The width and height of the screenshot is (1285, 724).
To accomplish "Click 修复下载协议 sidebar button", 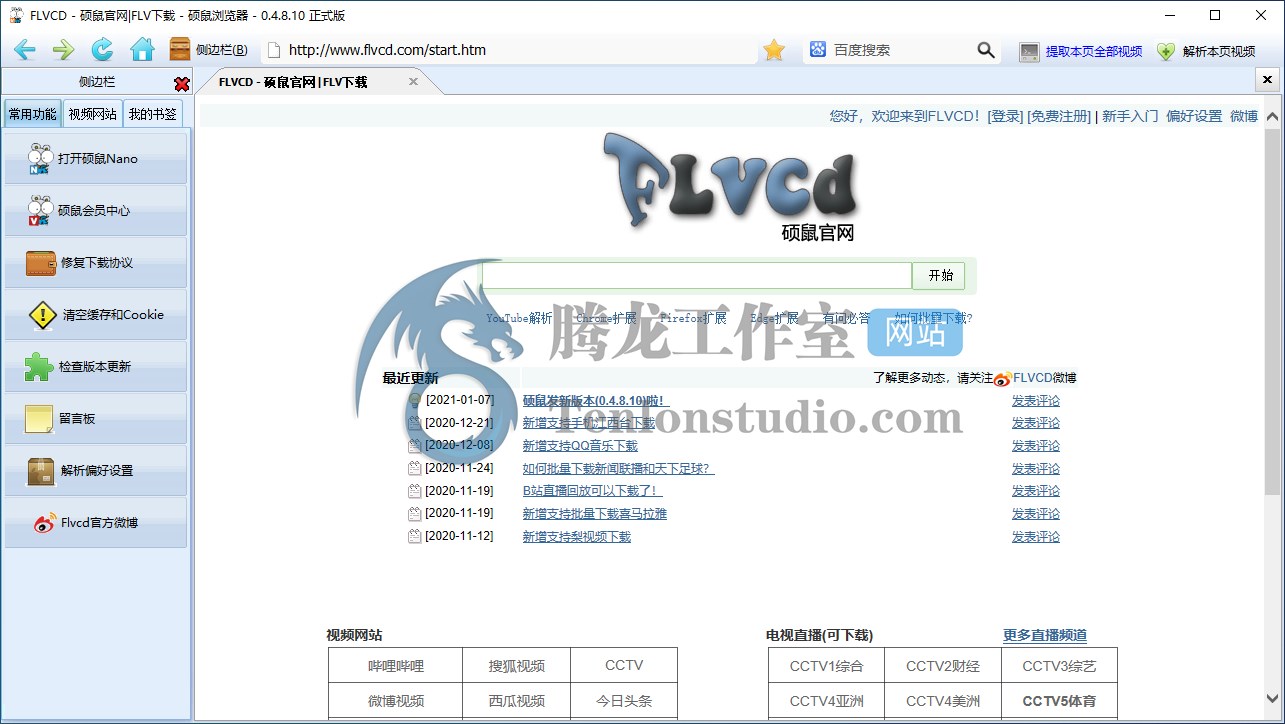I will [96, 262].
